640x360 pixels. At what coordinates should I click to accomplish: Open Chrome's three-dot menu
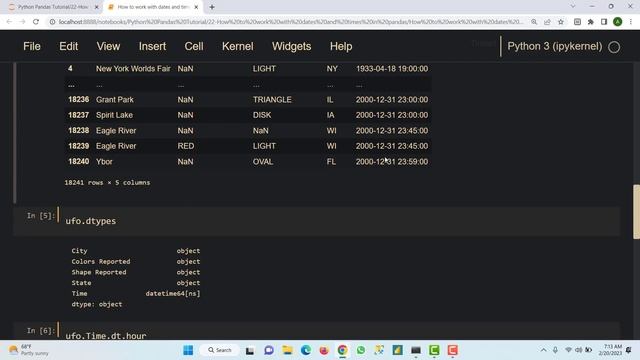point(631,22)
